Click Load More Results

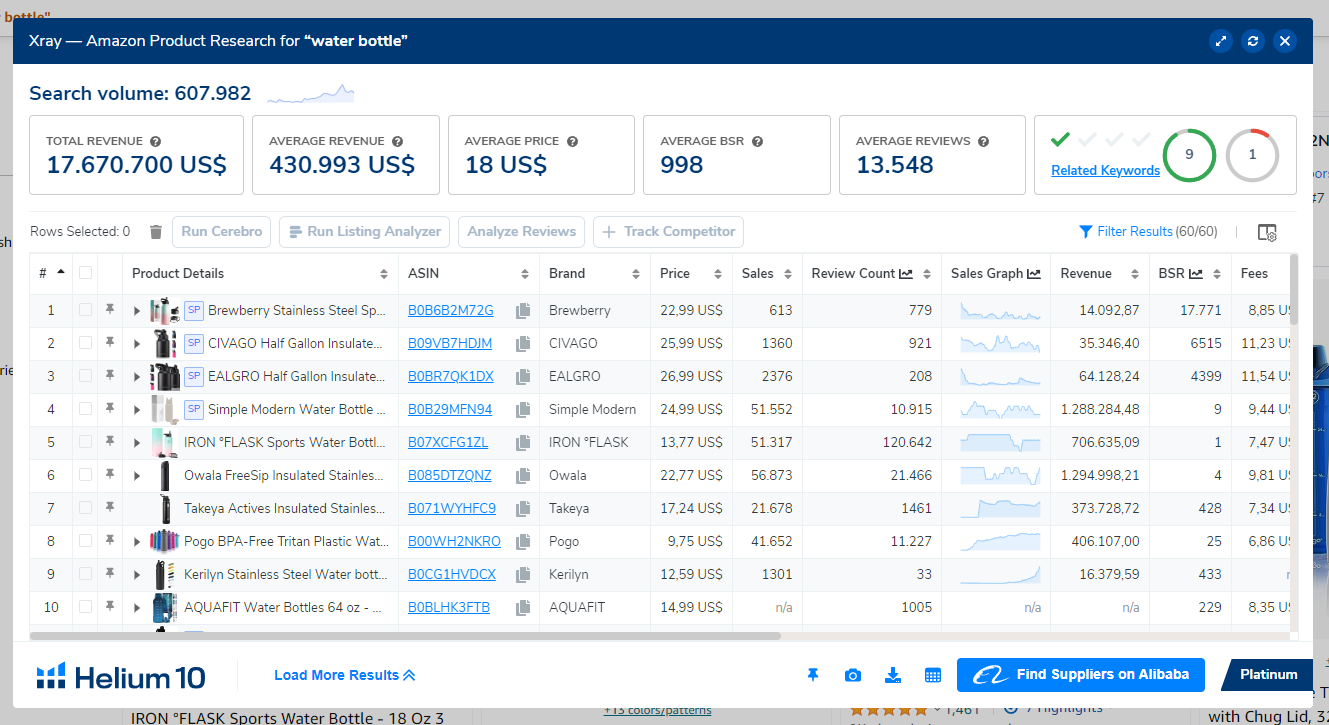[x=344, y=675]
